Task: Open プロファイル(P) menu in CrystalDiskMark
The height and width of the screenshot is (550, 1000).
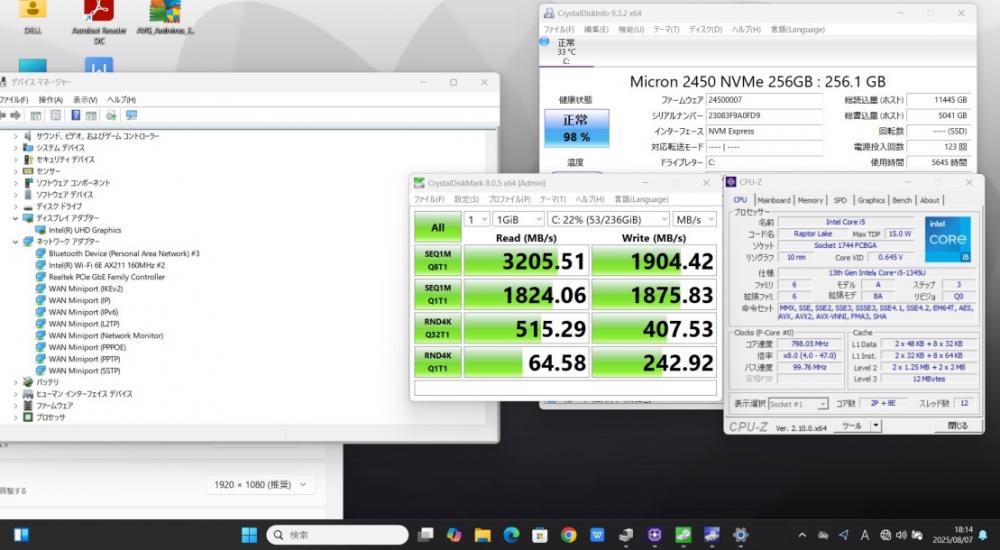Action: (x=509, y=200)
